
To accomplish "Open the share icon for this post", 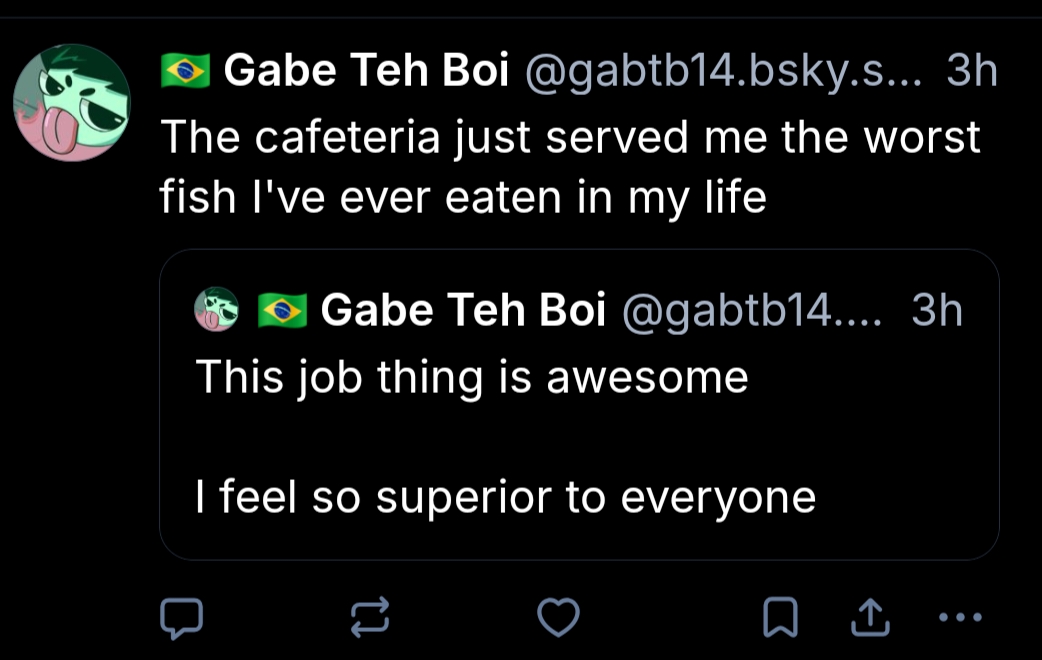I will (869, 618).
